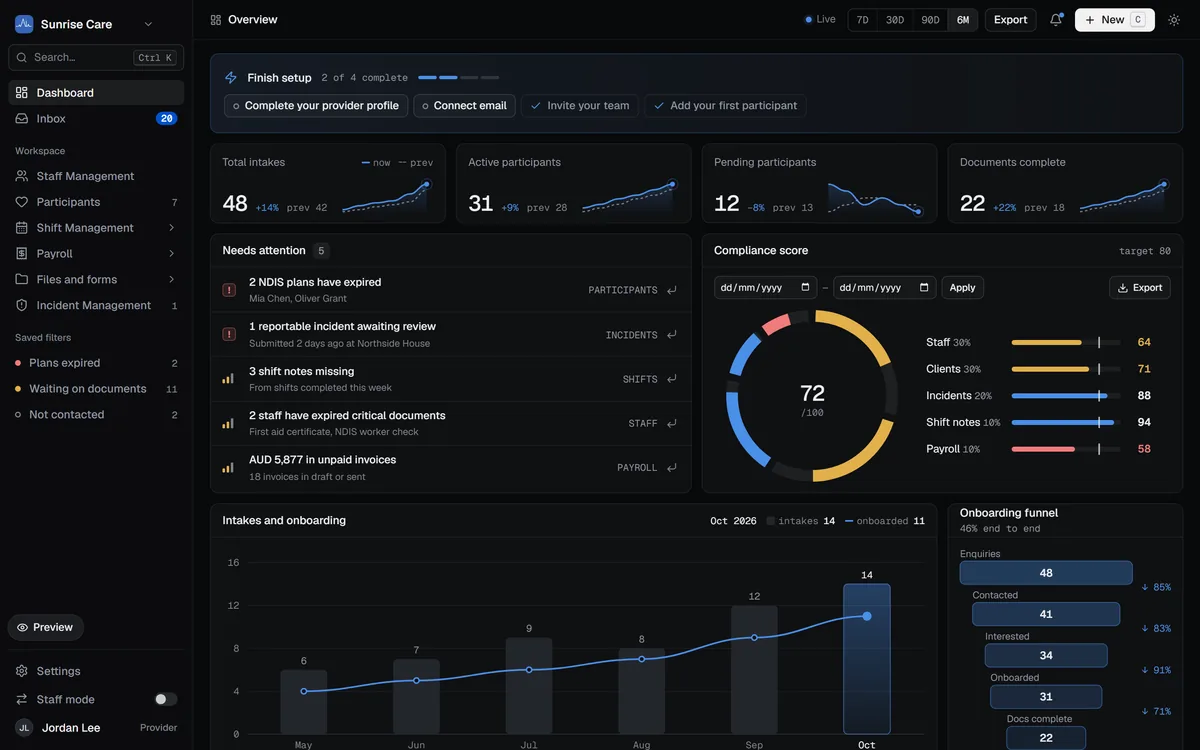Select the 30D time range

tap(895, 20)
